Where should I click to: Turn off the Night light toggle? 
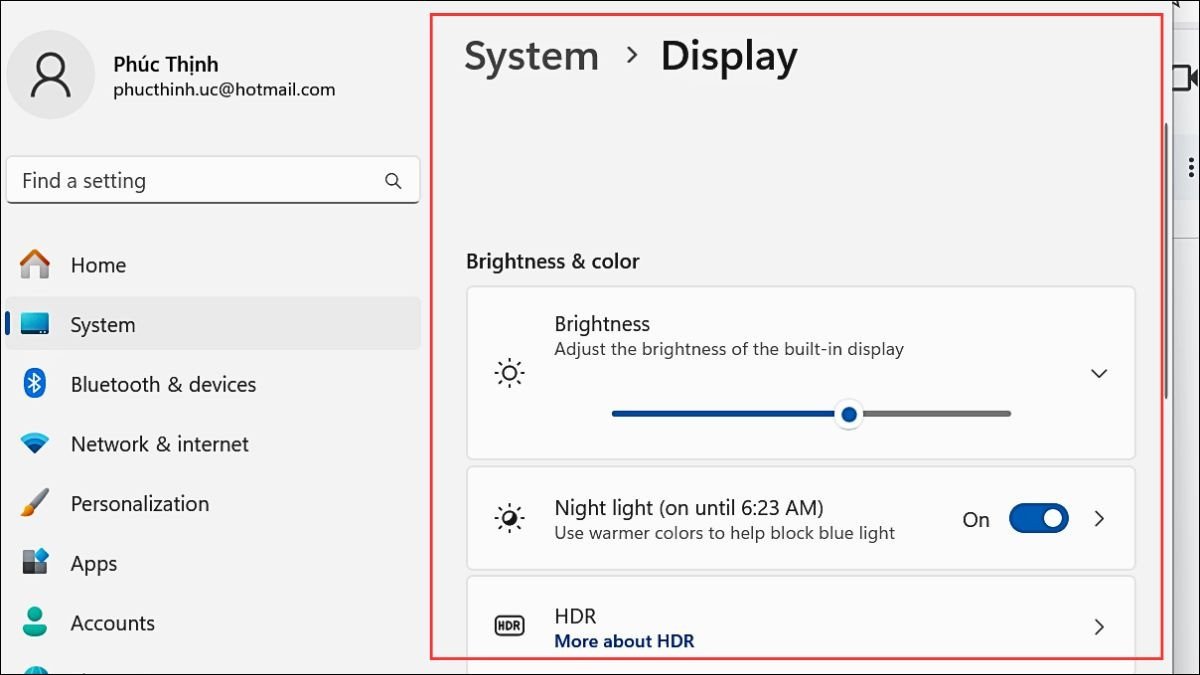(x=1038, y=519)
